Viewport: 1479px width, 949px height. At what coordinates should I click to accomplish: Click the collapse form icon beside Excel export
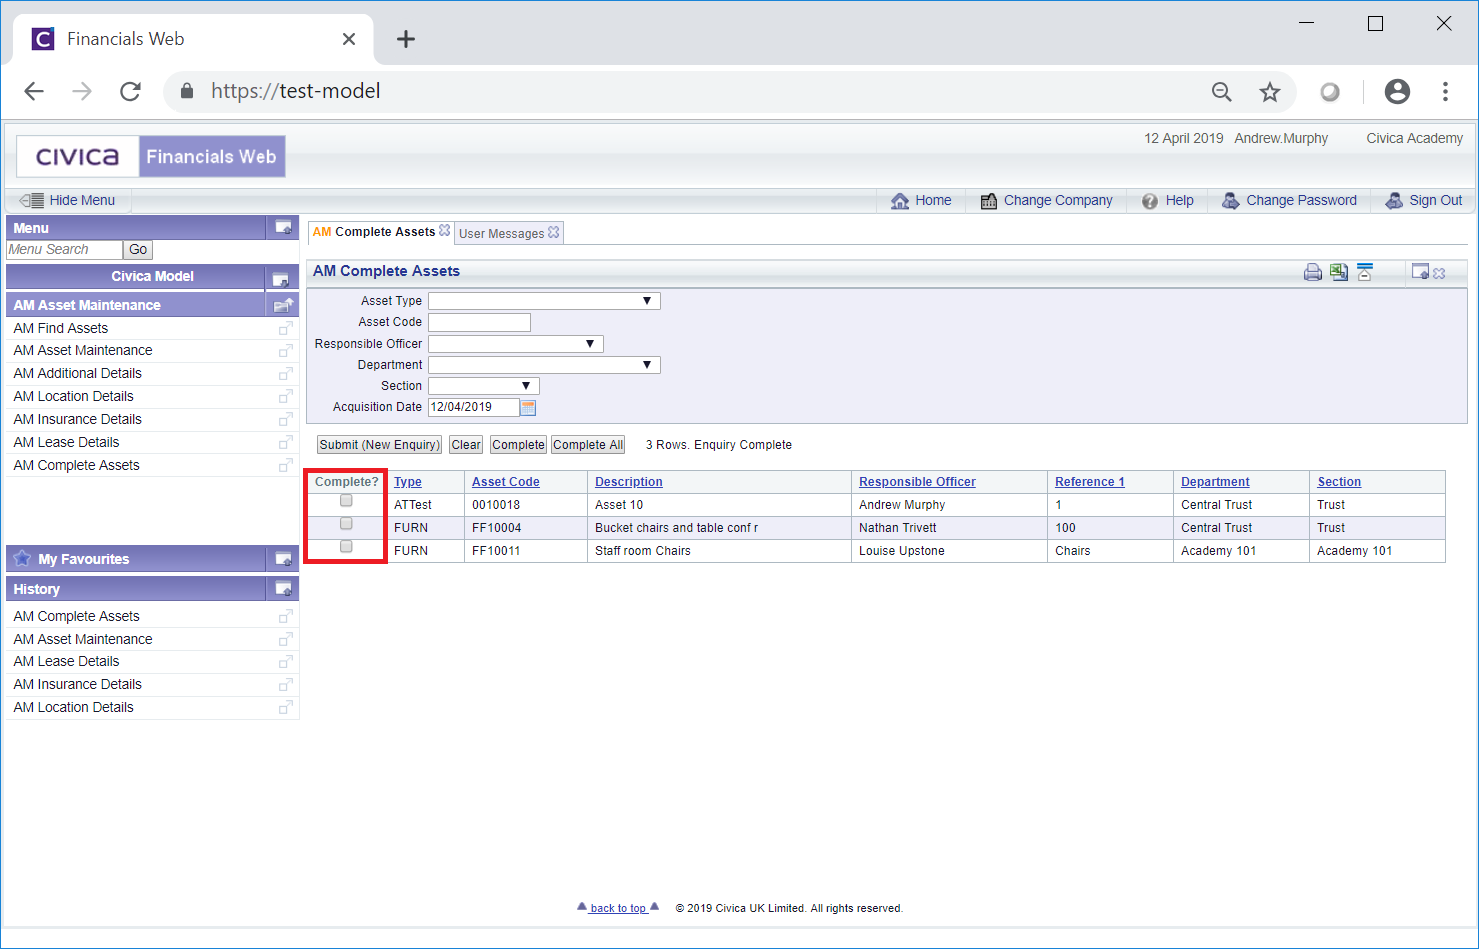(1365, 272)
